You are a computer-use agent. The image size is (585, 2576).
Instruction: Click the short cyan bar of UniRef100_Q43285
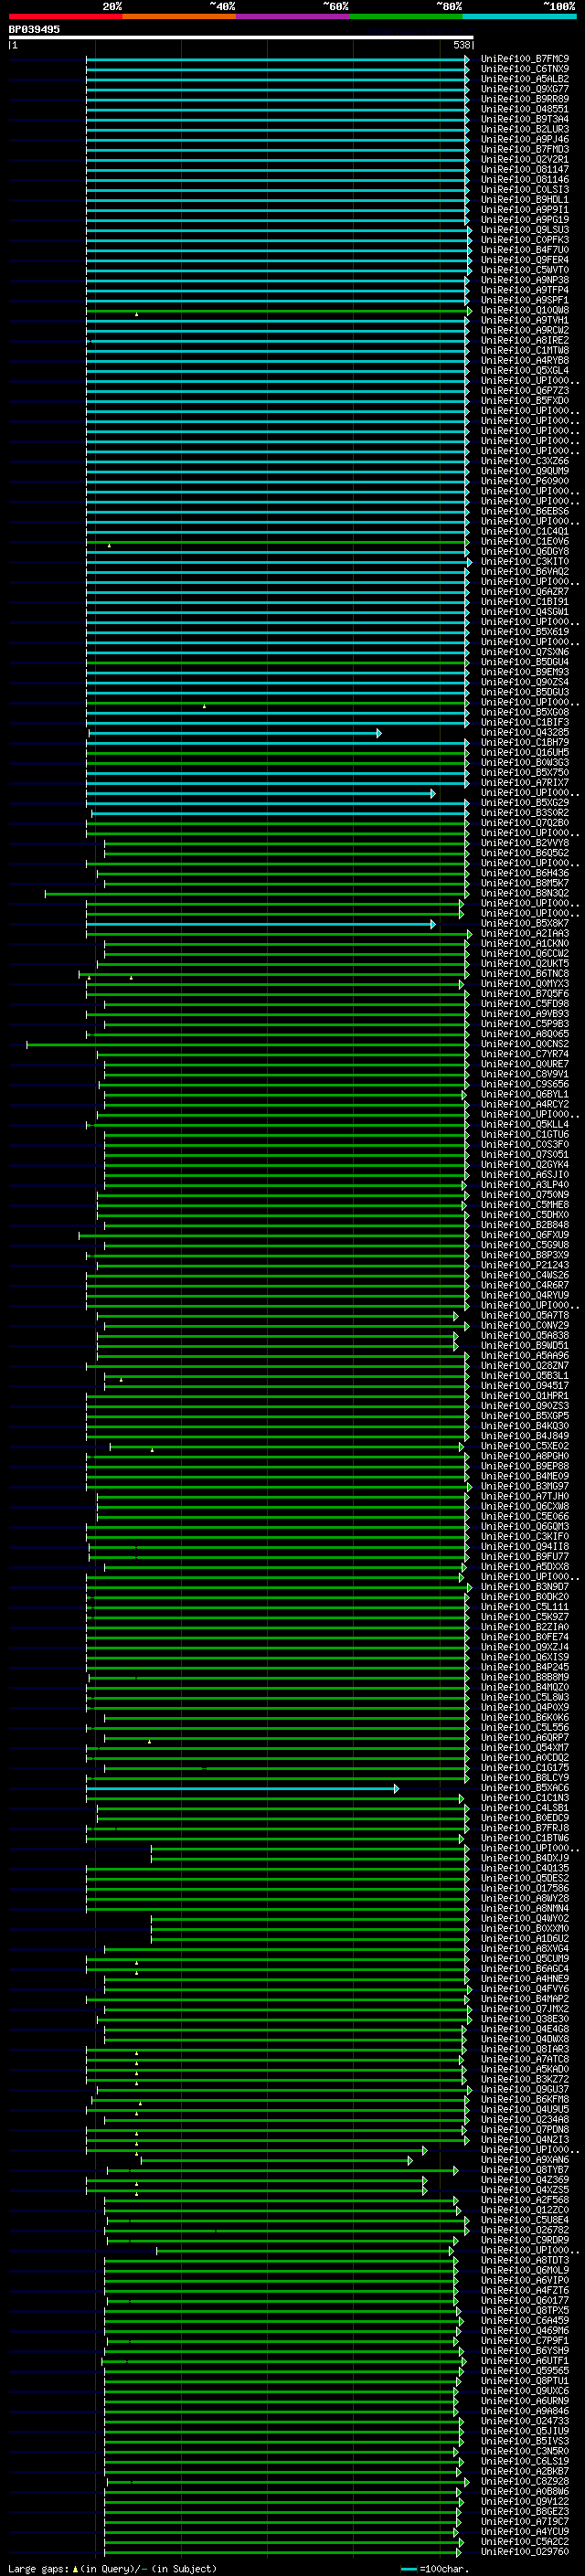coord(234,733)
